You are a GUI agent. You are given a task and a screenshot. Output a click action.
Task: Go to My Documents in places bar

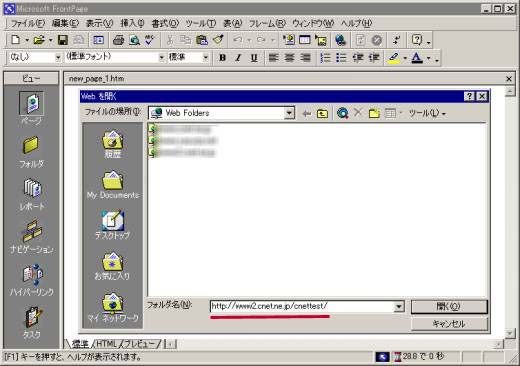pyautogui.click(x=113, y=185)
